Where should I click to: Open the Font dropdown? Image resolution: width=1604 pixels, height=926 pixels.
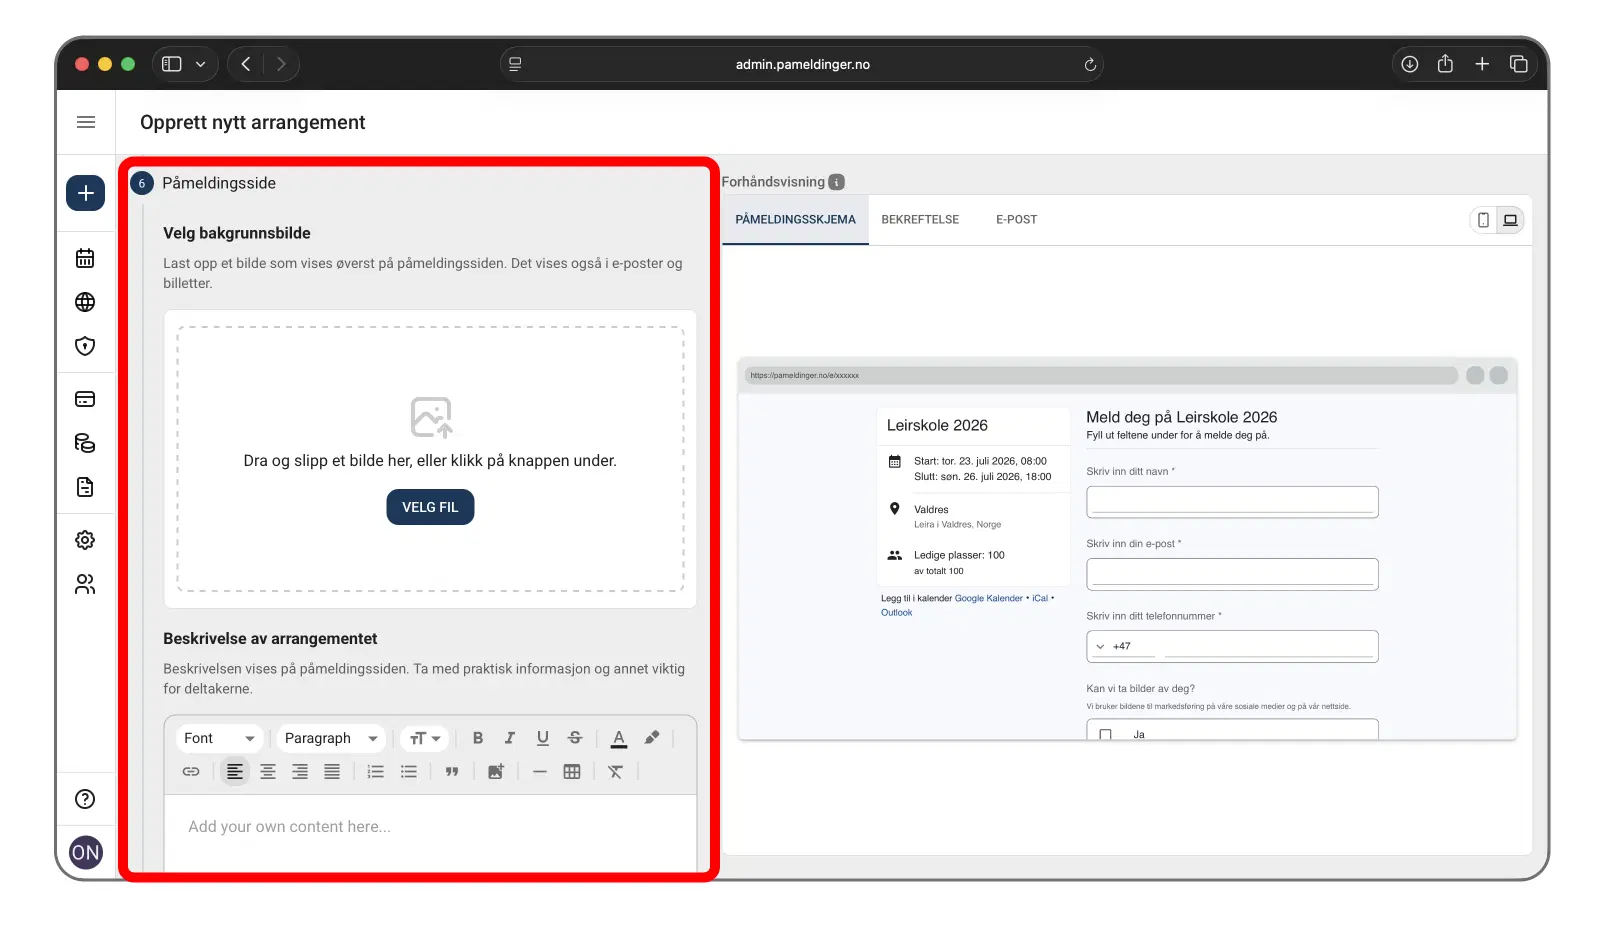(219, 738)
